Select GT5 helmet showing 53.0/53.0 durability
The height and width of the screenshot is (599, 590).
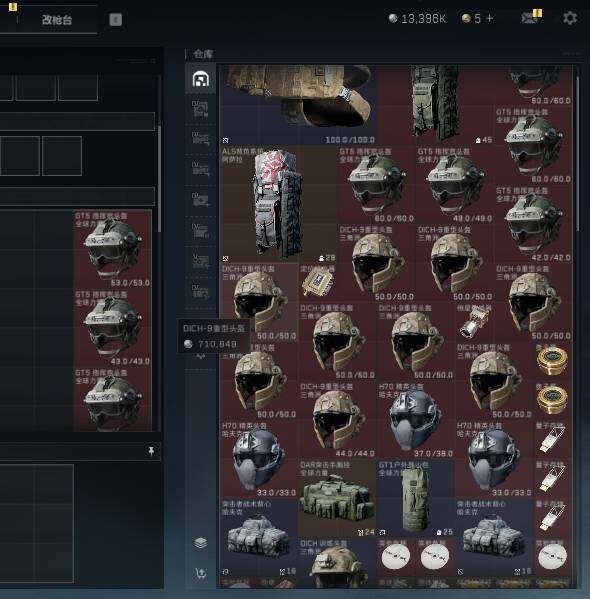pyautogui.click(x=112, y=249)
